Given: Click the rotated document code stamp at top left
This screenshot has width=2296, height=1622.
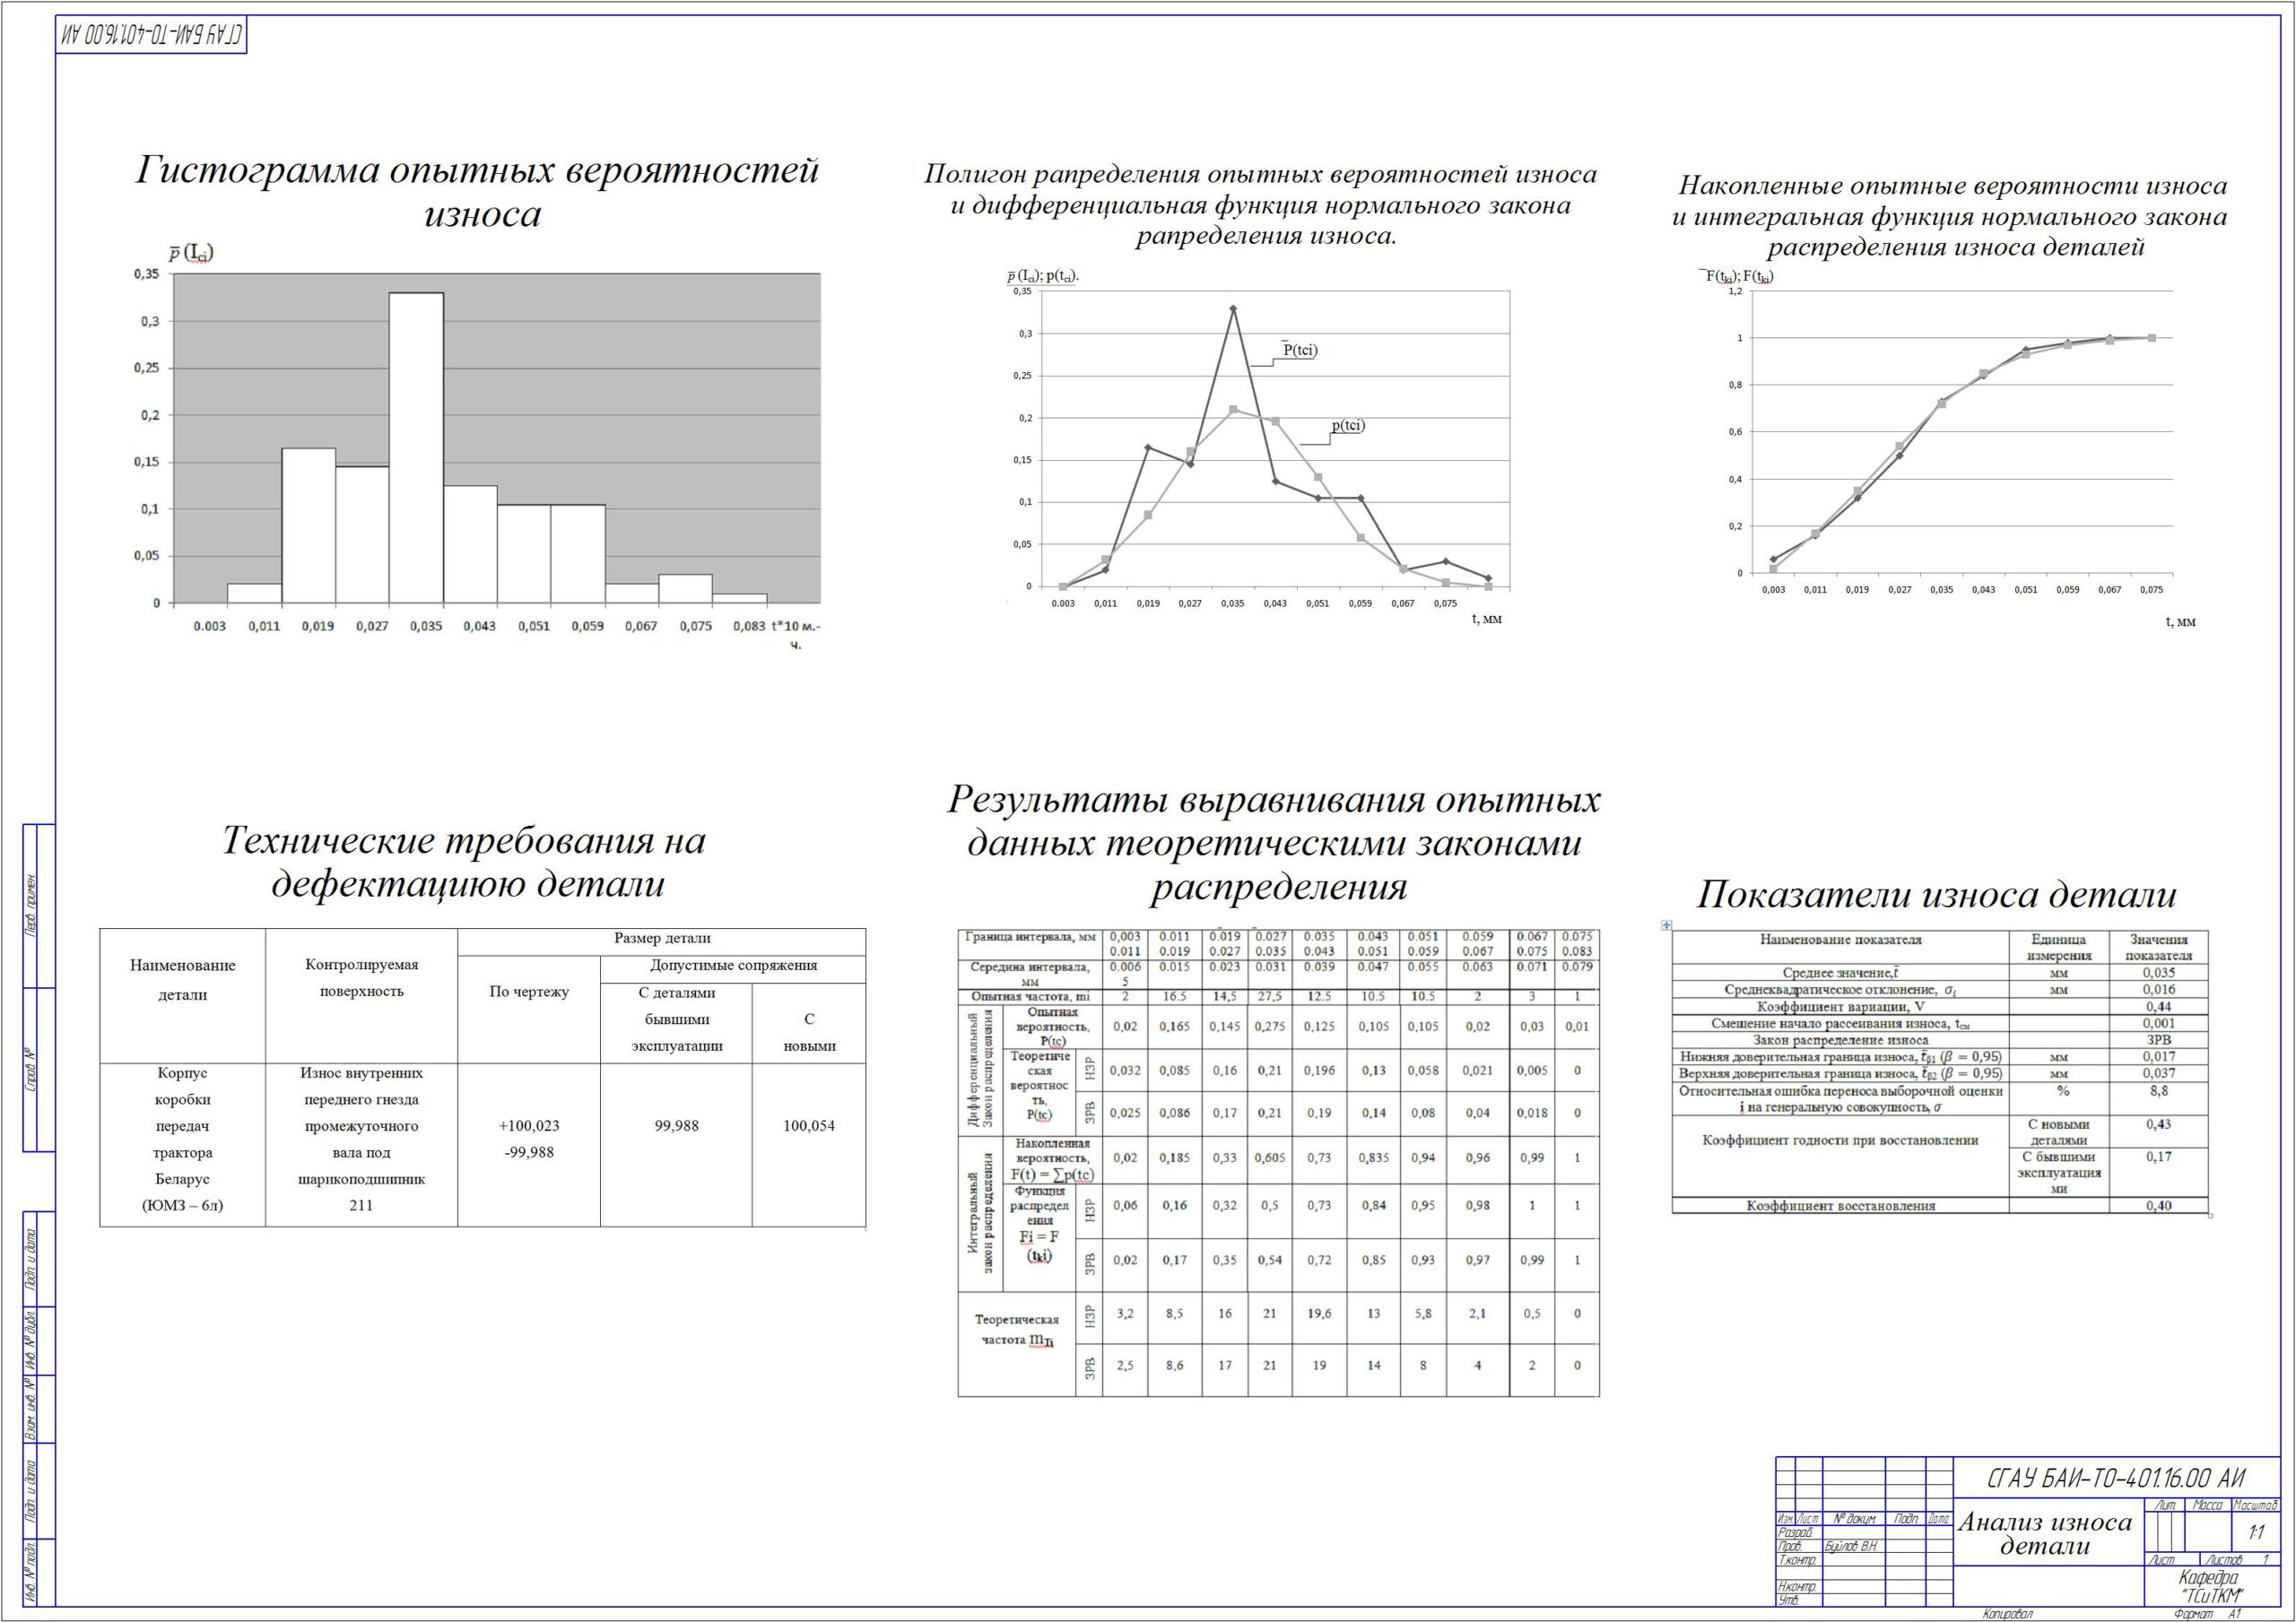Looking at the screenshot, I should (x=151, y=35).
